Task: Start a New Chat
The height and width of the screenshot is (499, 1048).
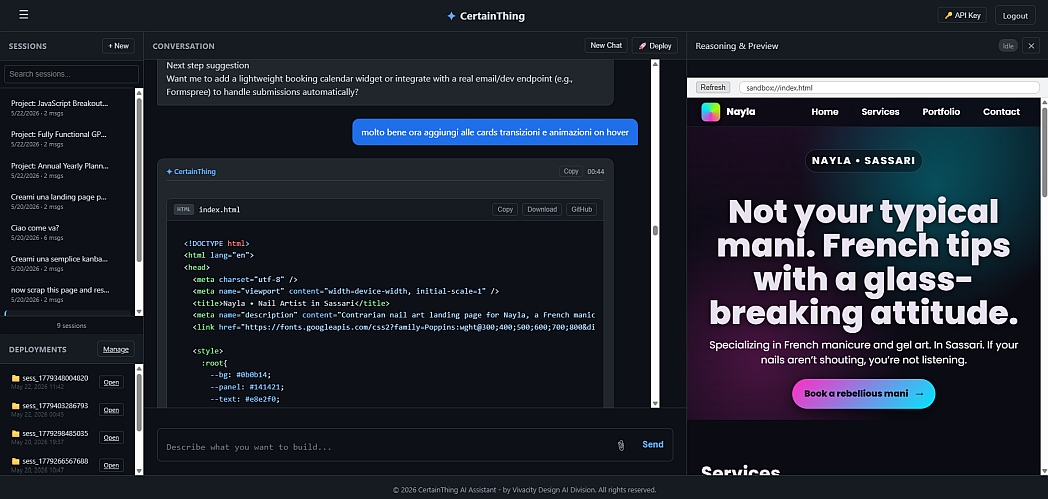Action: 606,45
